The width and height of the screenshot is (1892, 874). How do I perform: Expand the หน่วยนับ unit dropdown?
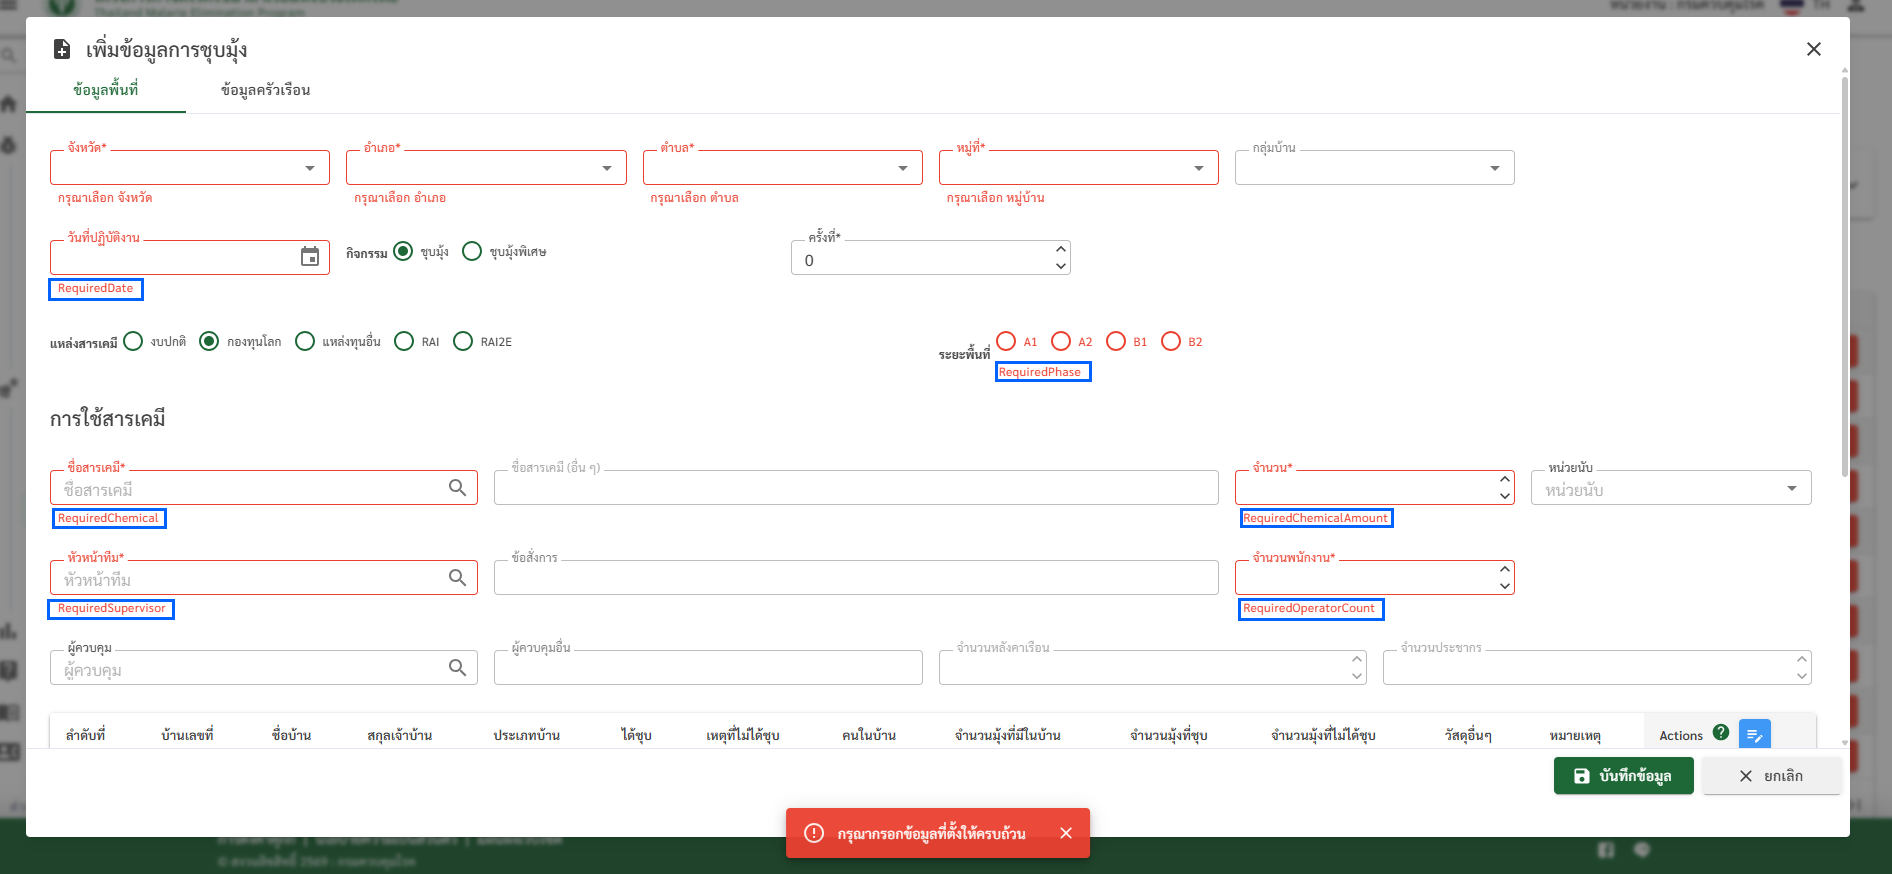click(x=1791, y=488)
